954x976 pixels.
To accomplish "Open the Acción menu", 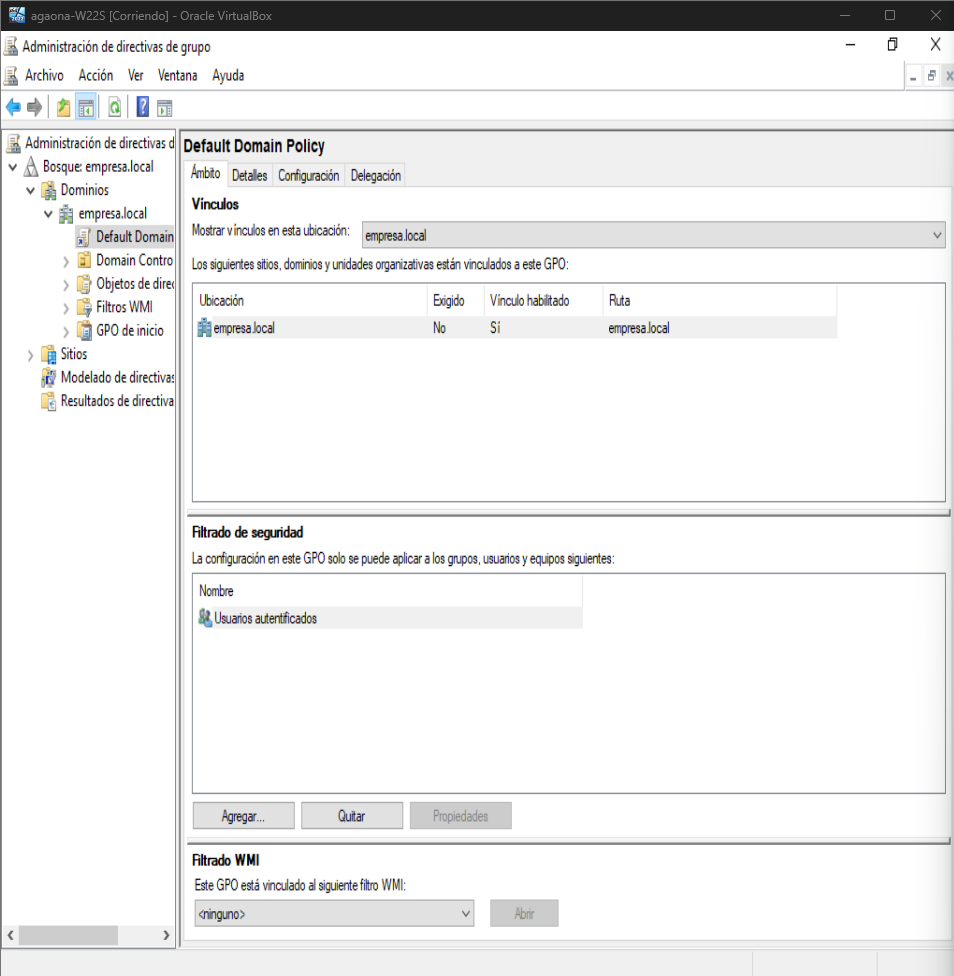I will tap(96, 75).
